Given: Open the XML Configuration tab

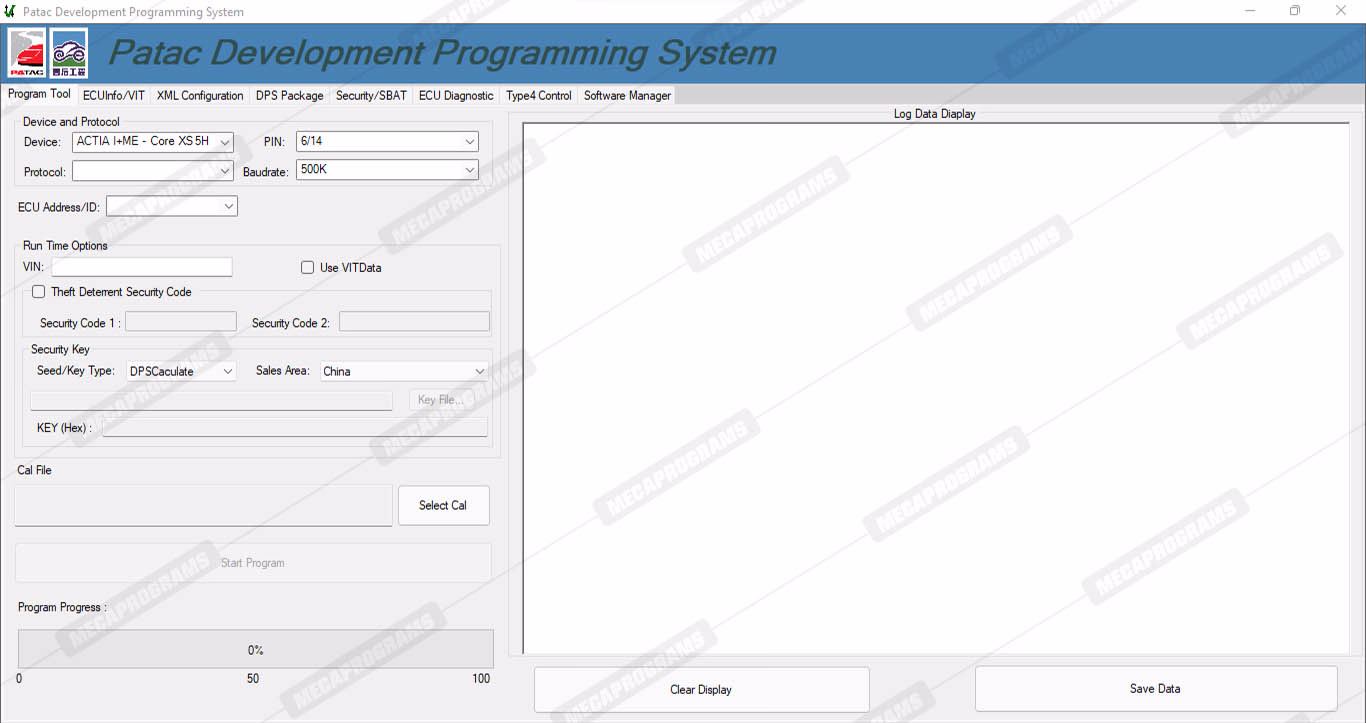Looking at the screenshot, I should coord(200,96).
